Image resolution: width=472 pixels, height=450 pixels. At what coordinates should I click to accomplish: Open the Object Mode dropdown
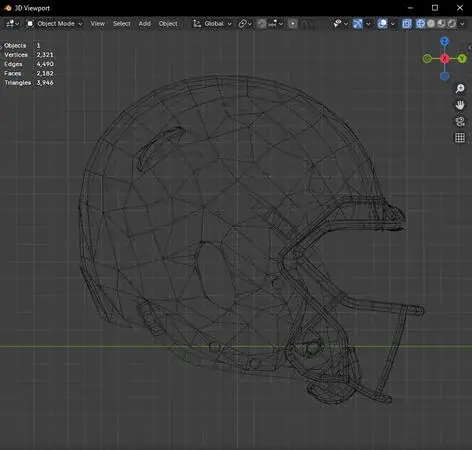point(55,24)
